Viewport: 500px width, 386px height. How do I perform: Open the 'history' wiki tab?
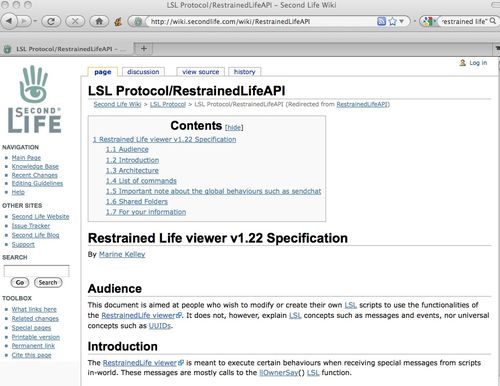[244, 72]
